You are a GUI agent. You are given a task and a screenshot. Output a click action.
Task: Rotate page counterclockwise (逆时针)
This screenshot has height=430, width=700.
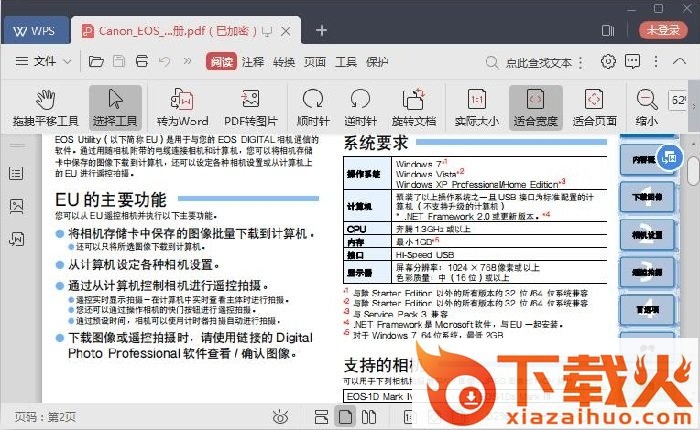360,108
